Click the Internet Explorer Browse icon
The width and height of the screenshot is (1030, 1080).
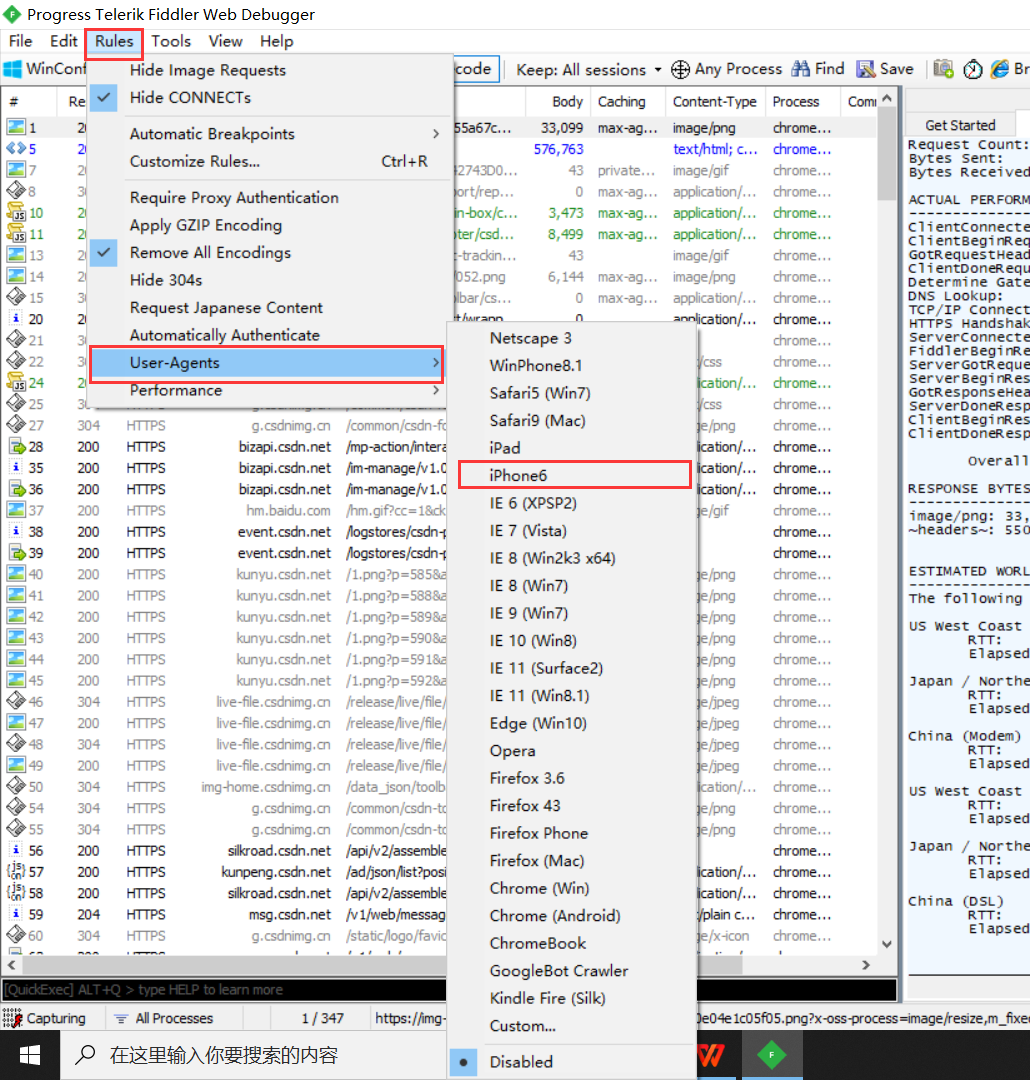coord(1000,69)
